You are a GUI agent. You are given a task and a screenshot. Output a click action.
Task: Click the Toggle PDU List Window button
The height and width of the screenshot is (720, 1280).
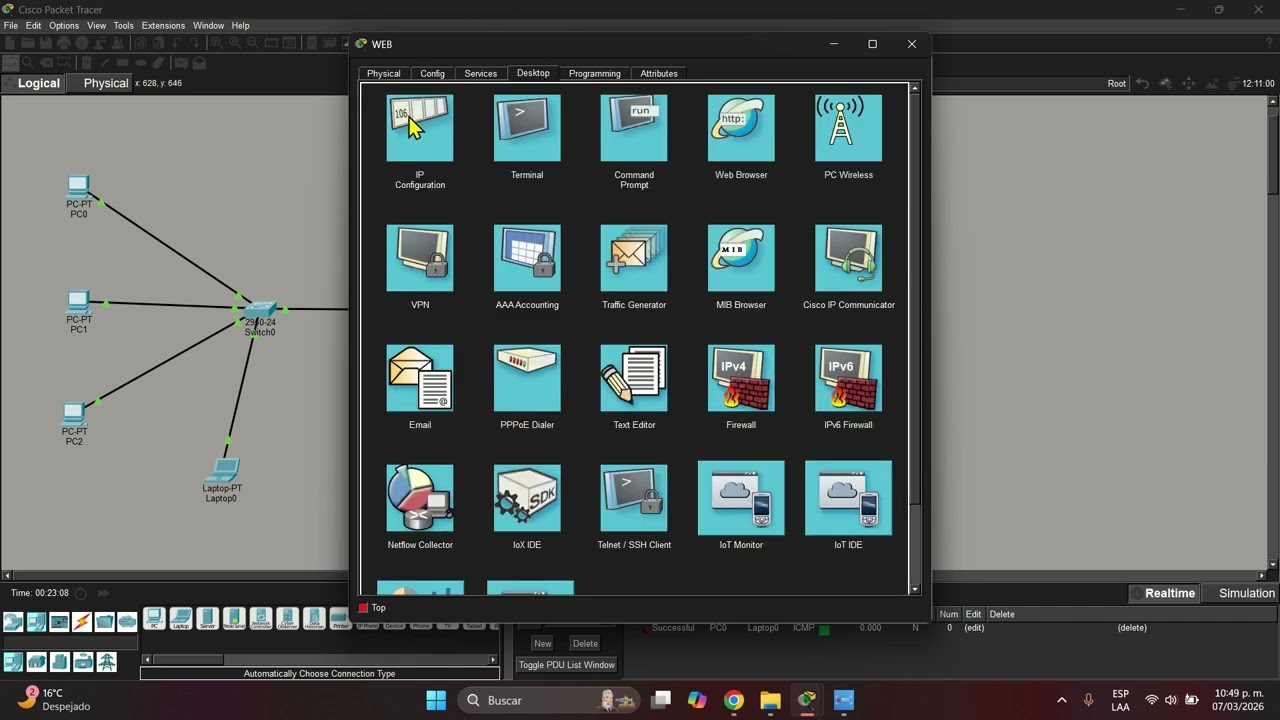pos(567,665)
